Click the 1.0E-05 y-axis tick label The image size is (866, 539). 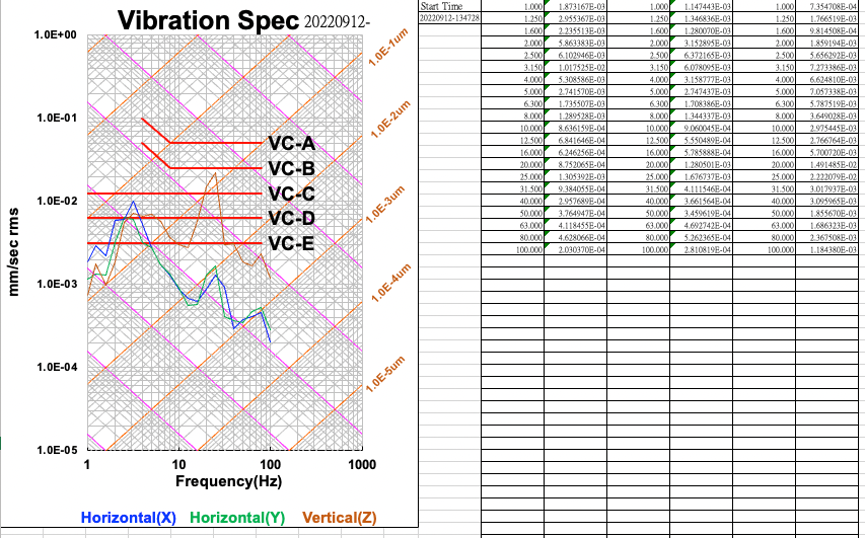55,450
